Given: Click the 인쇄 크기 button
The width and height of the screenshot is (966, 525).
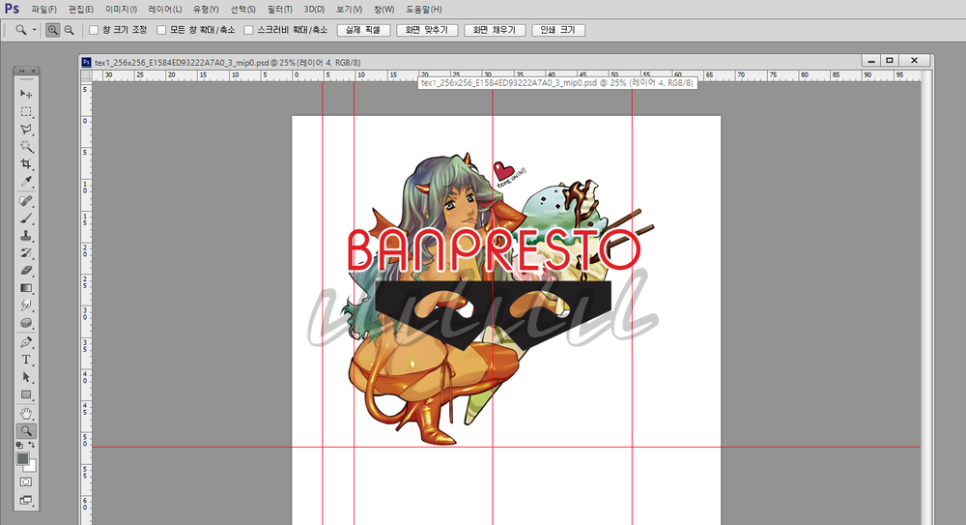Looking at the screenshot, I should click(x=558, y=30).
